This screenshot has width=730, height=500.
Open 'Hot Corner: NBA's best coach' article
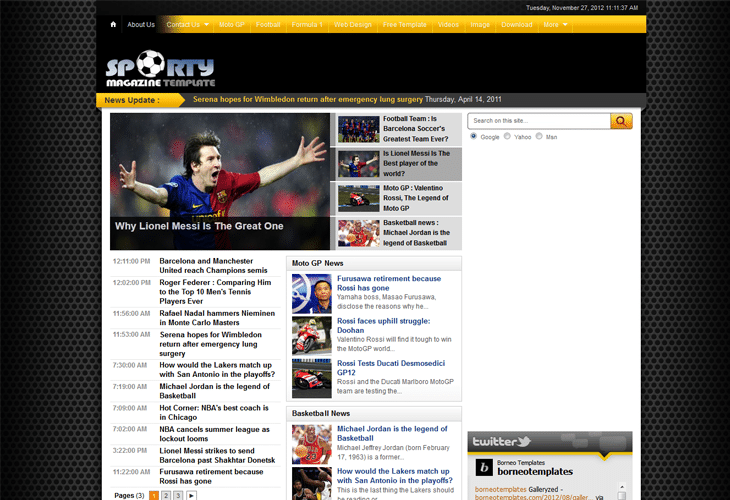214,412
